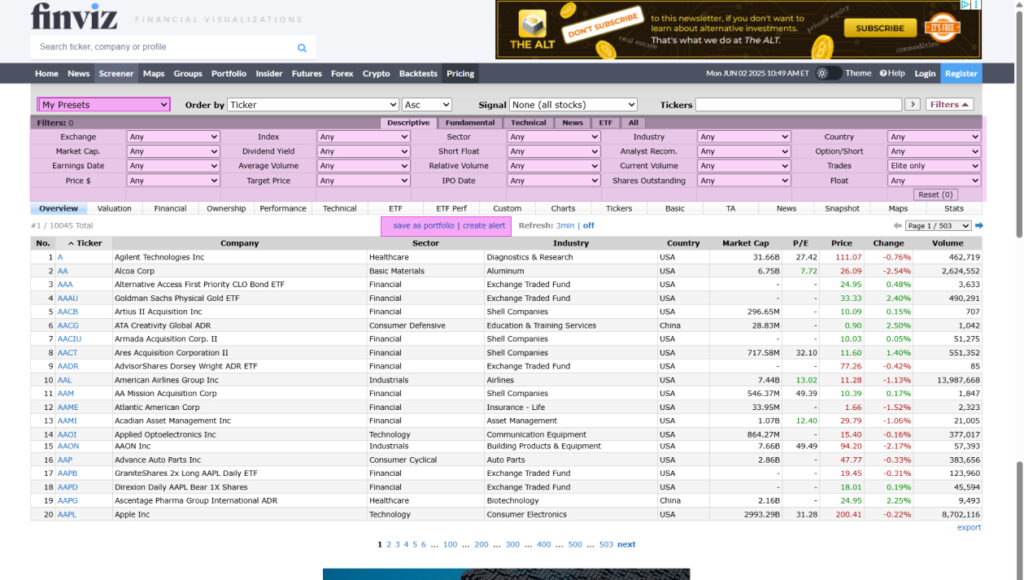
Task: Click the Register button
Action: pyautogui.click(x=961, y=73)
